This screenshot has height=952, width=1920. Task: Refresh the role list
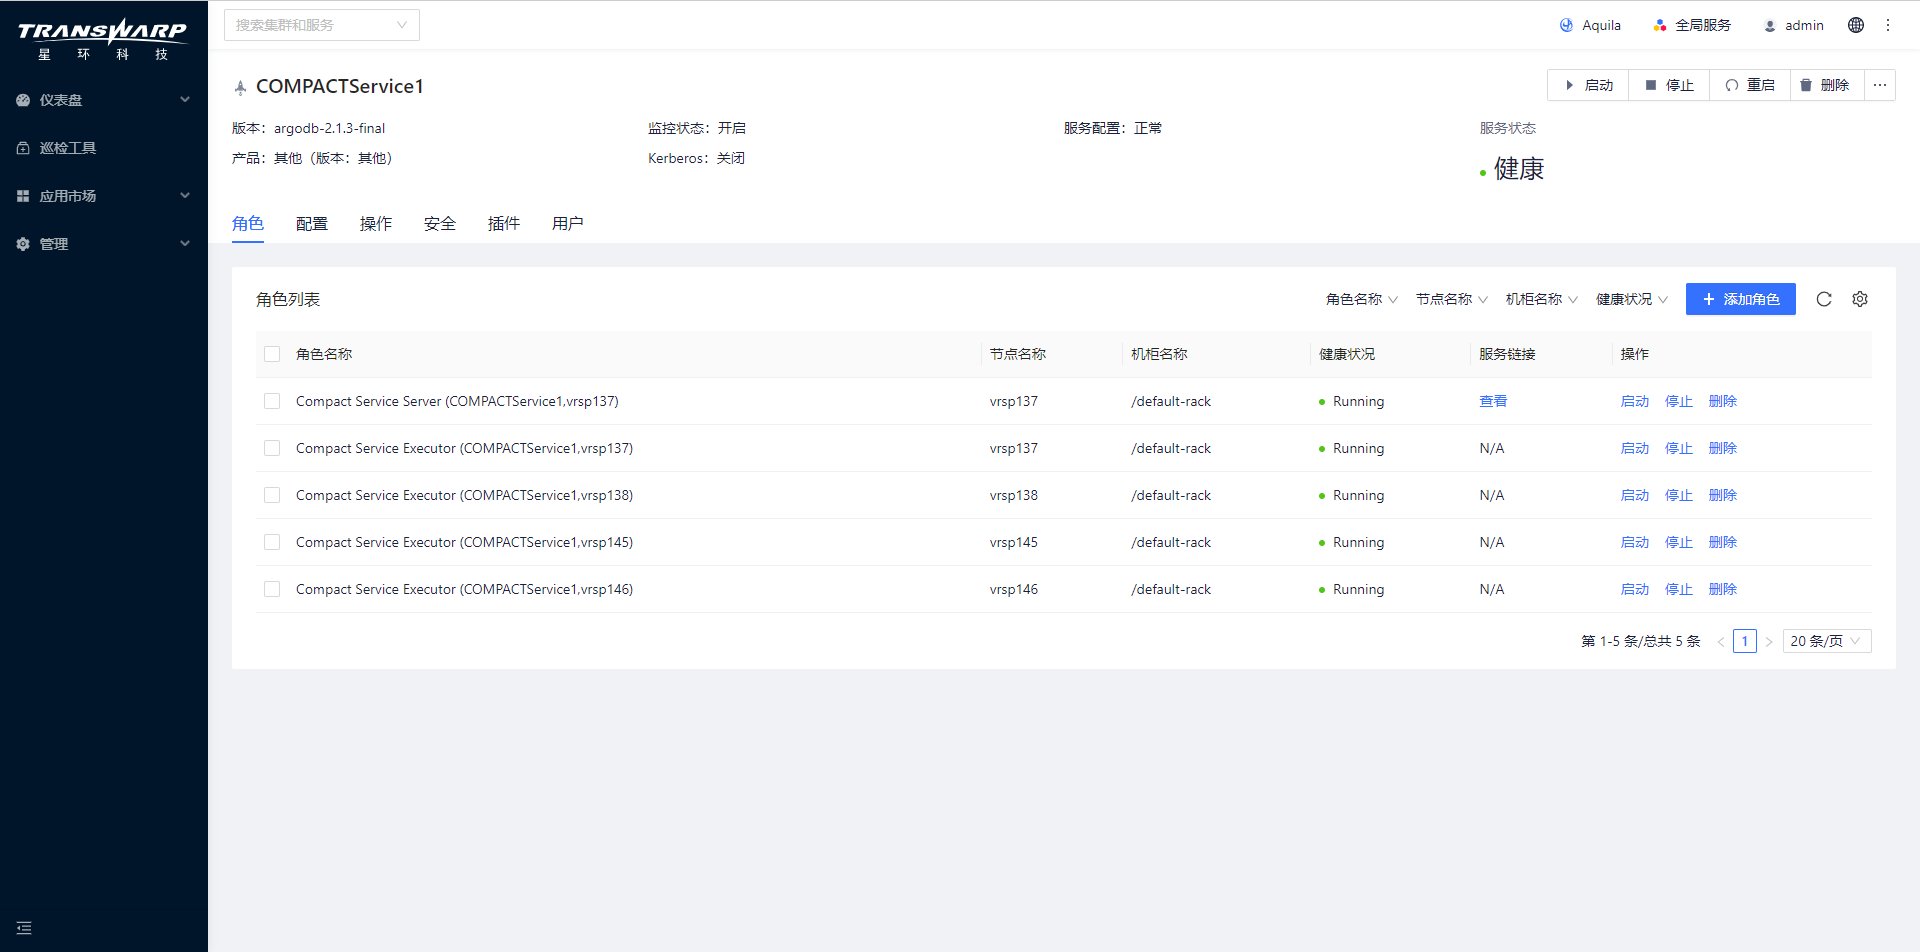pyautogui.click(x=1824, y=299)
